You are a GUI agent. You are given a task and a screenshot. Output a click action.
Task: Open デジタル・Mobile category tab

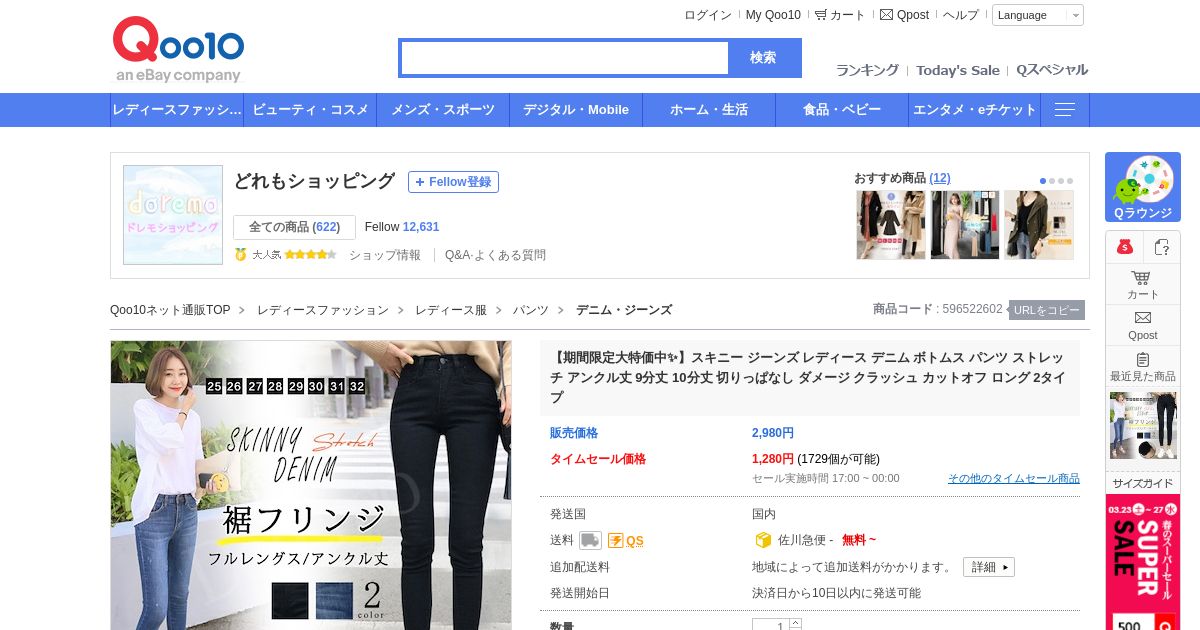point(576,110)
